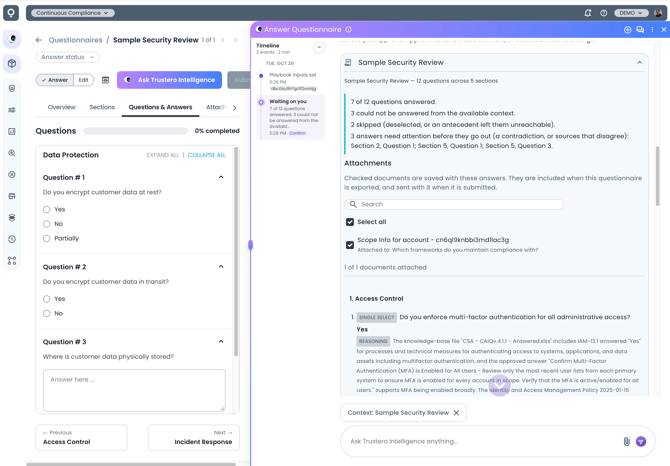Click Ask Trustero Intelligence button
Screen dimensions: 670x466
(x=169, y=80)
